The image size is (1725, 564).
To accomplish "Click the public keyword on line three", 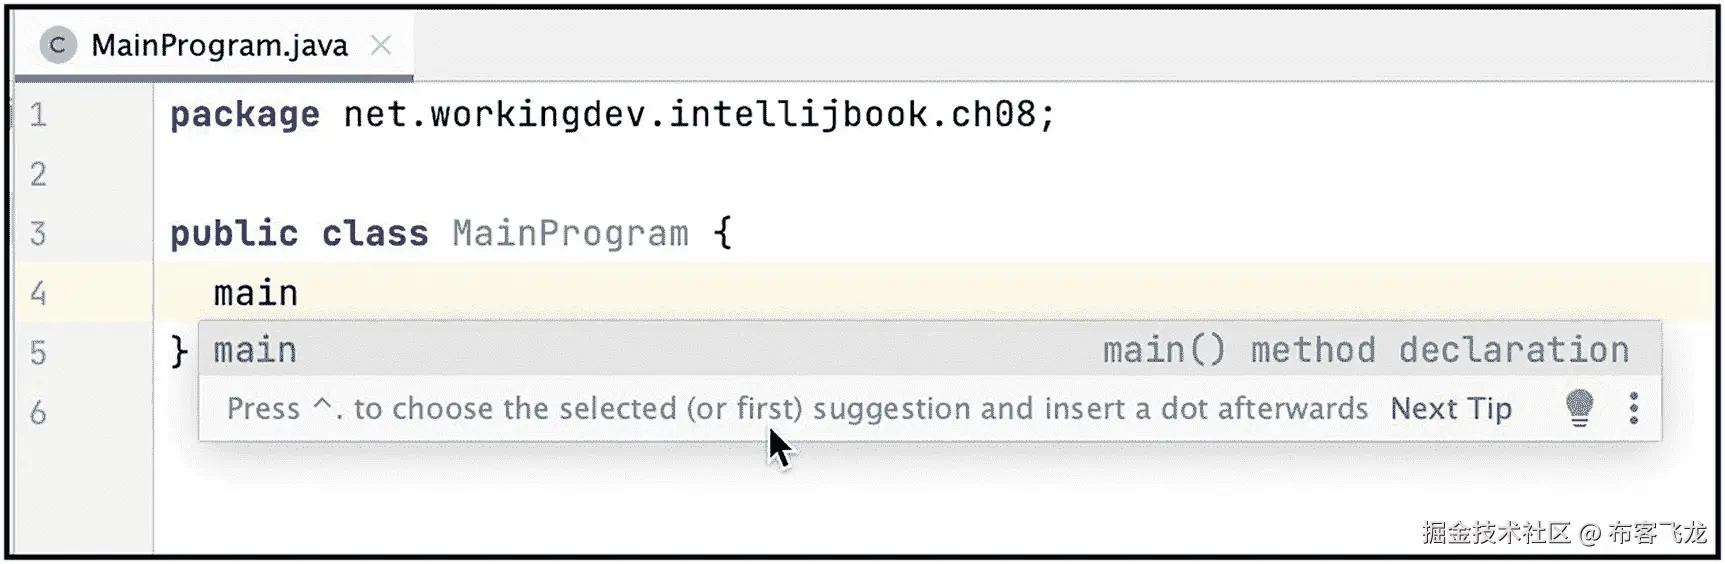I will click(234, 234).
